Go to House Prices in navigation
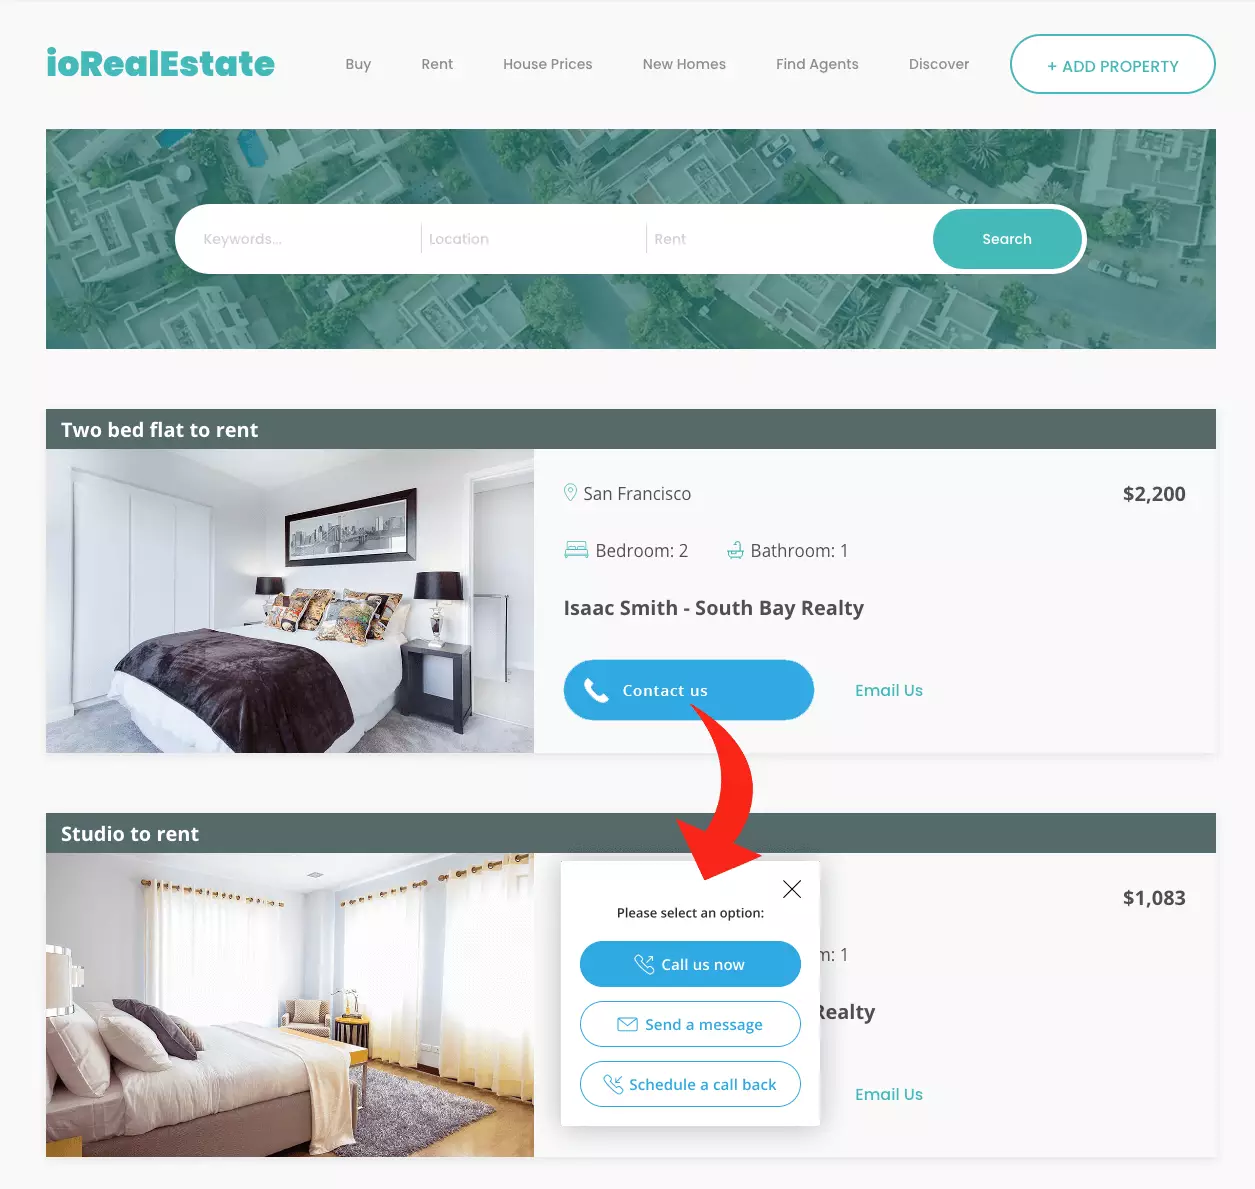This screenshot has width=1255, height=1189. pyautogui.click(x=548, y=64)
